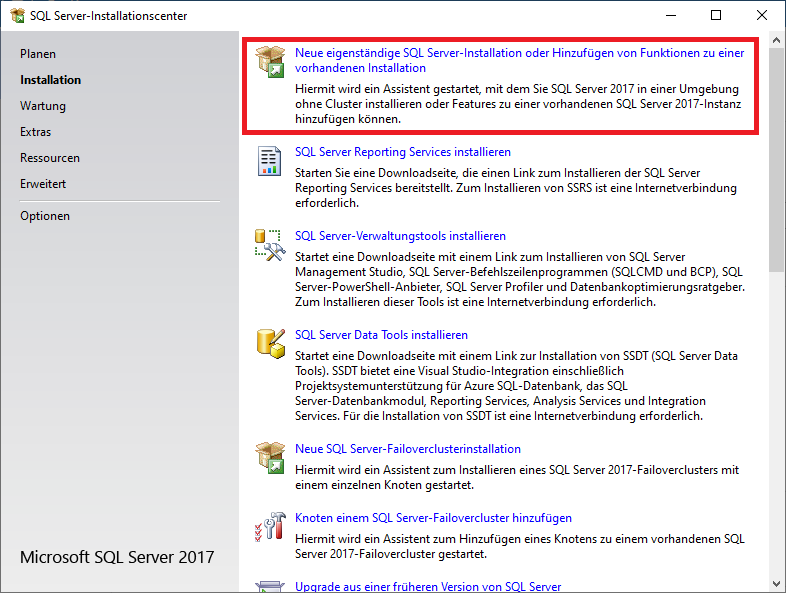Open SQL Server Data Tools installieren link
The image size is (786, 593).
point(381,335)
